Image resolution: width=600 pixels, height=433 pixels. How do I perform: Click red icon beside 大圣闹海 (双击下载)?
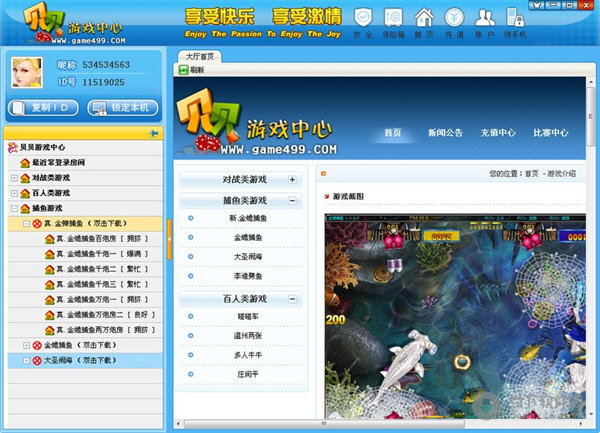click(37, 360)
